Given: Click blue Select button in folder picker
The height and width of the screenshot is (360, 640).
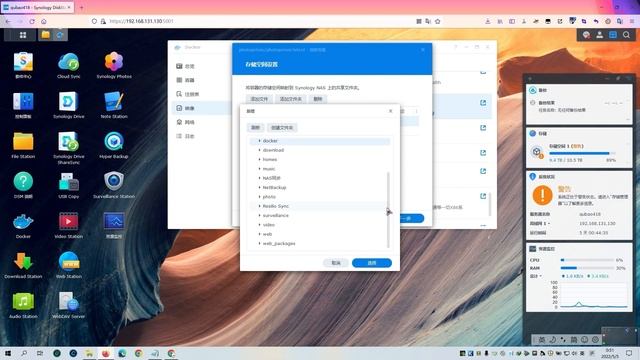Looking at the screenshot, I should pos(372,263).
